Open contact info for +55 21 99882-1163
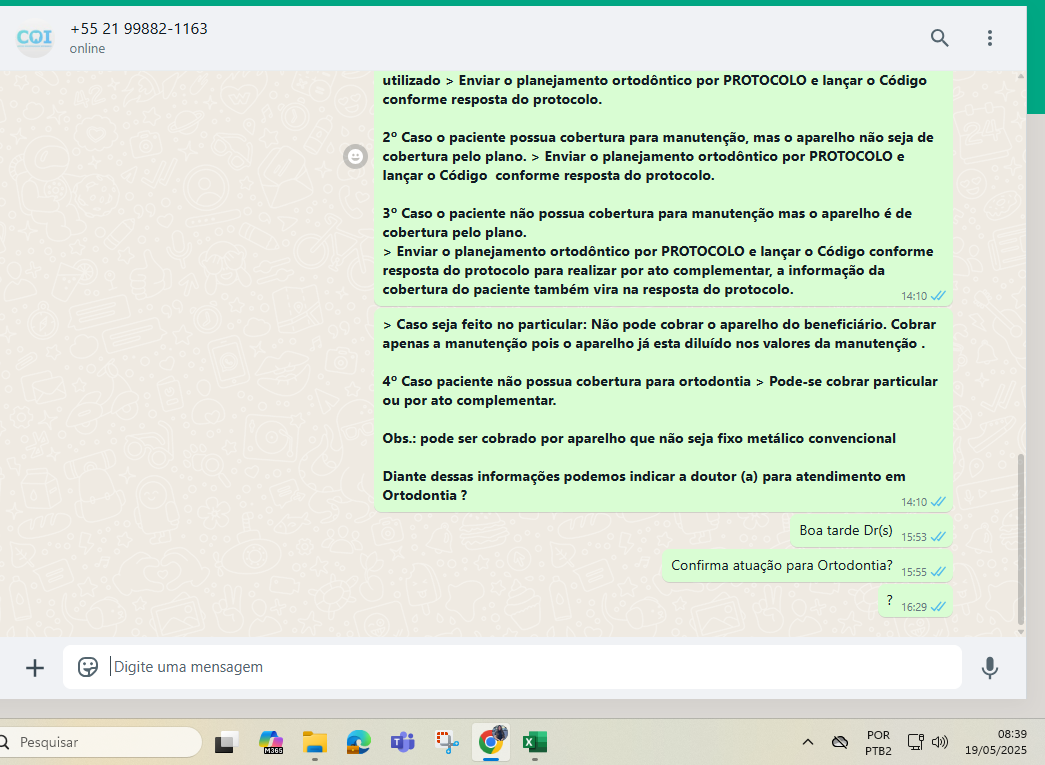 (139, 29)
